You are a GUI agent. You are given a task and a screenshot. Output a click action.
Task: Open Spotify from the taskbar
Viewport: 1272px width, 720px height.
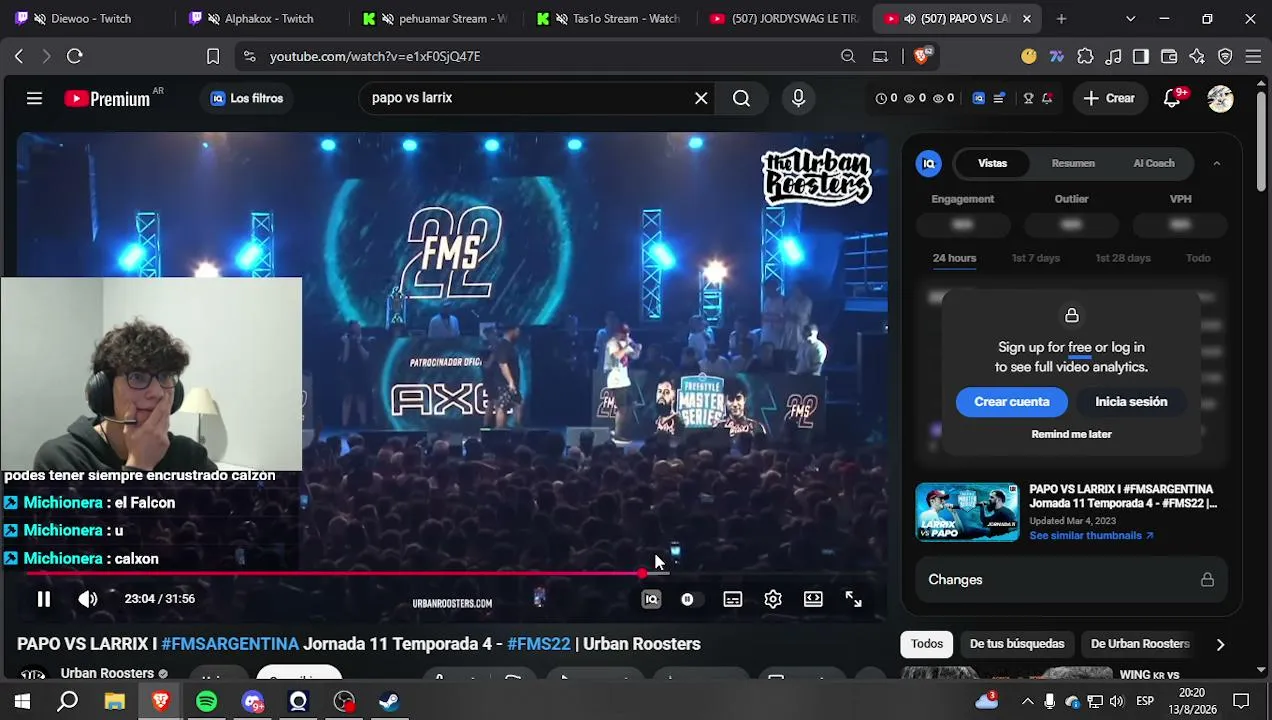point(206,701)
